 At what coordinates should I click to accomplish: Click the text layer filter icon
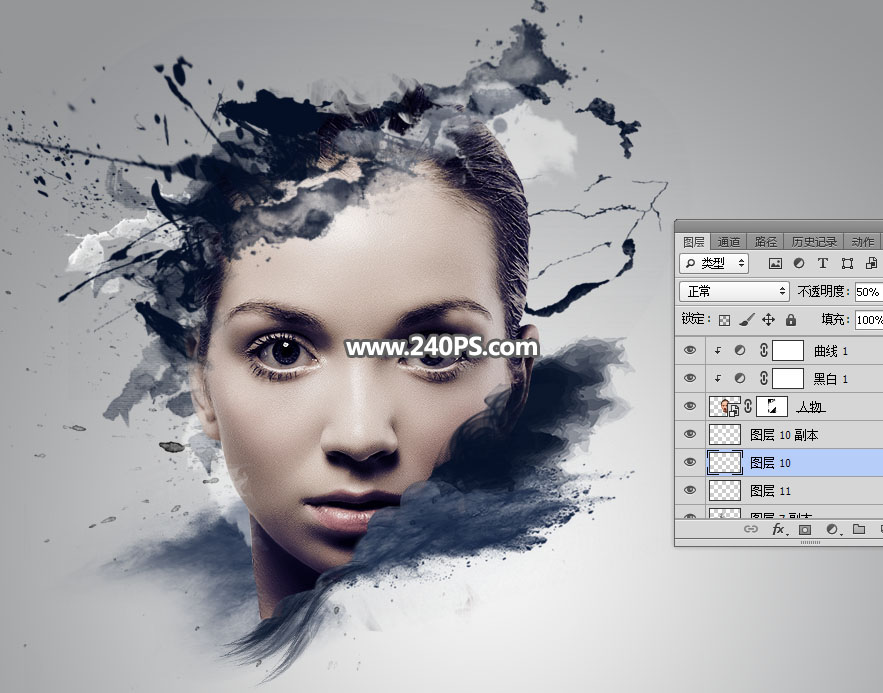tap(823, 264)
